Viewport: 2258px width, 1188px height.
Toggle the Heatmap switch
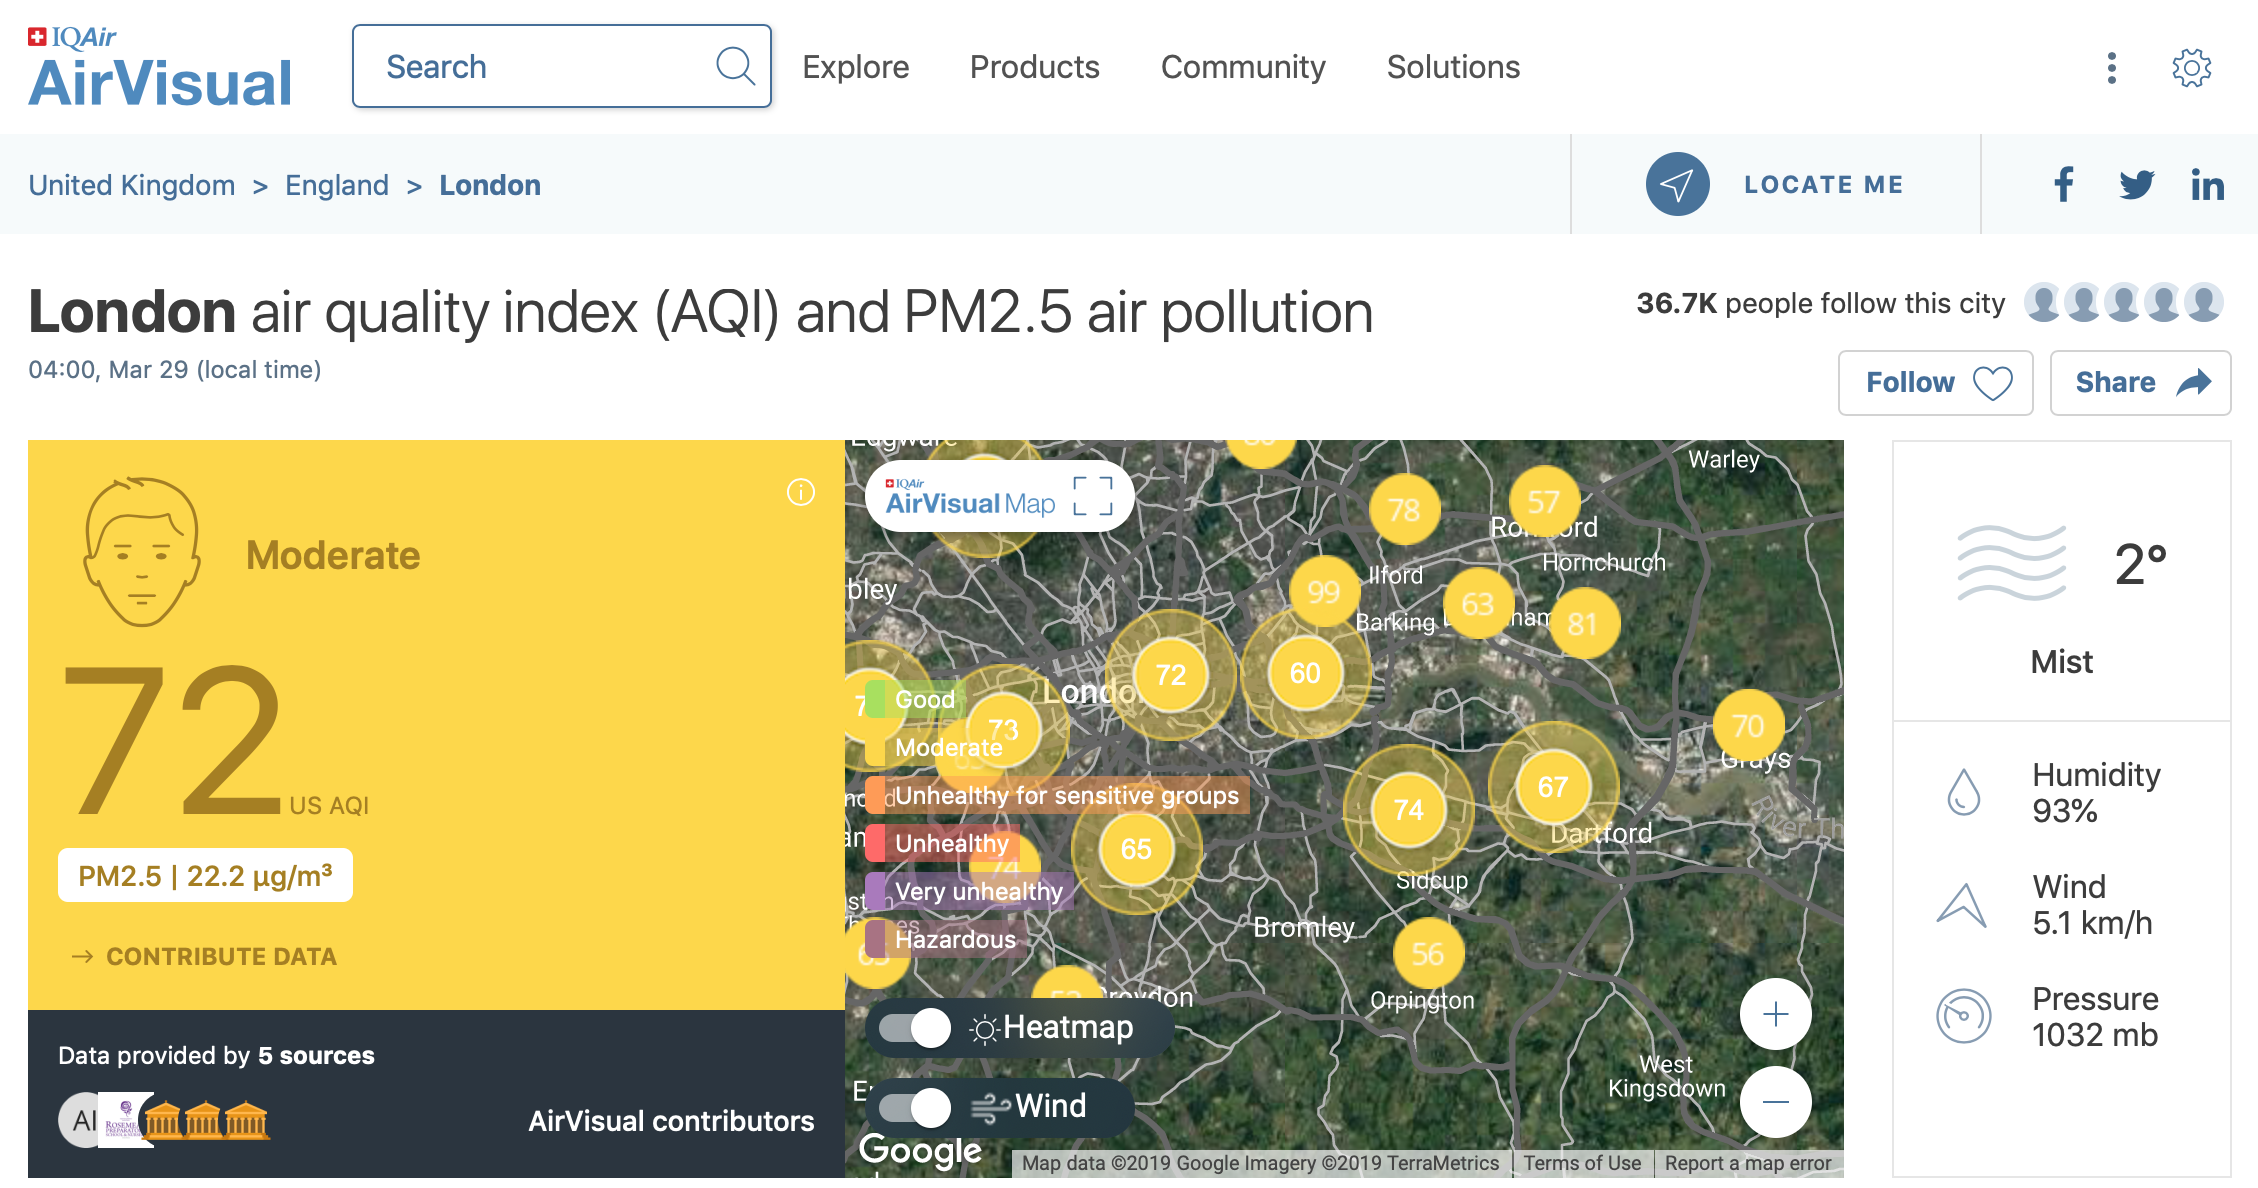(915, 1027)
